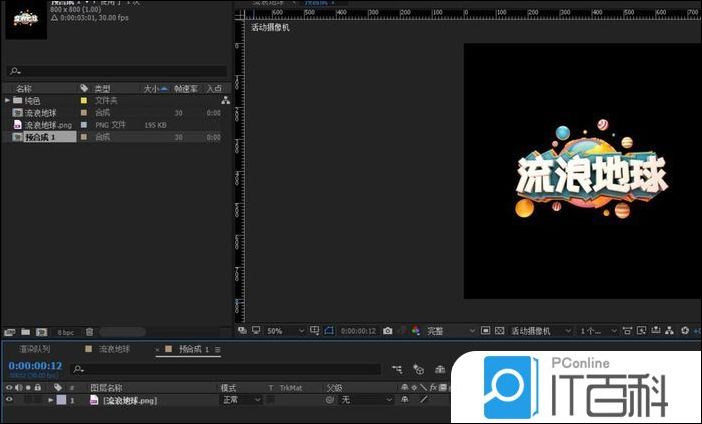The height and width of the screenshot is (424, 702).
Task: Open the 无 parent layer dropdown
Action: click(366, 399)
